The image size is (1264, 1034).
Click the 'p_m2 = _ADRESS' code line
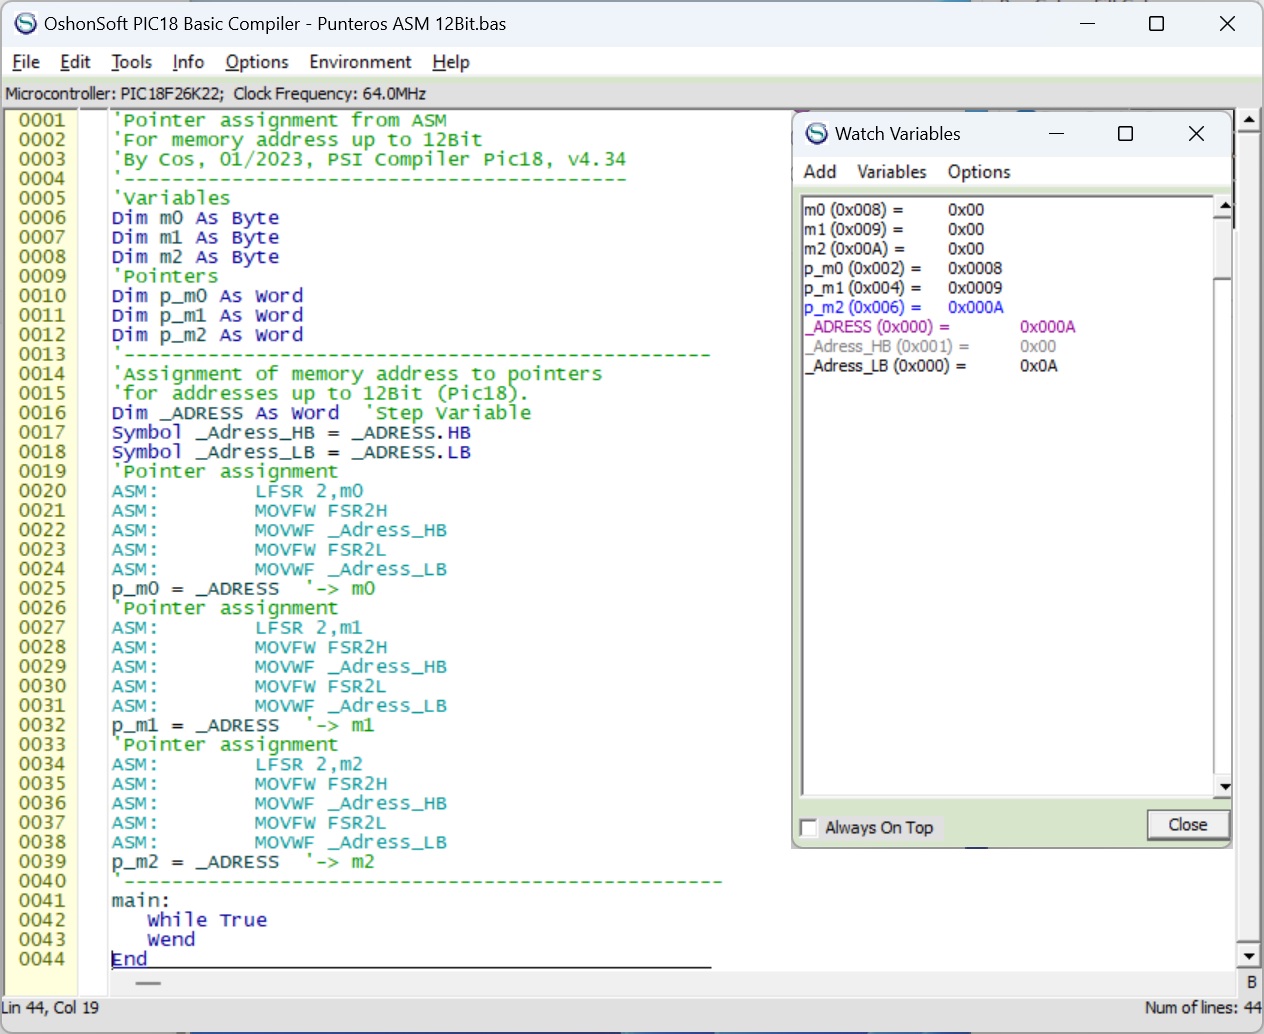pos(244,862)
